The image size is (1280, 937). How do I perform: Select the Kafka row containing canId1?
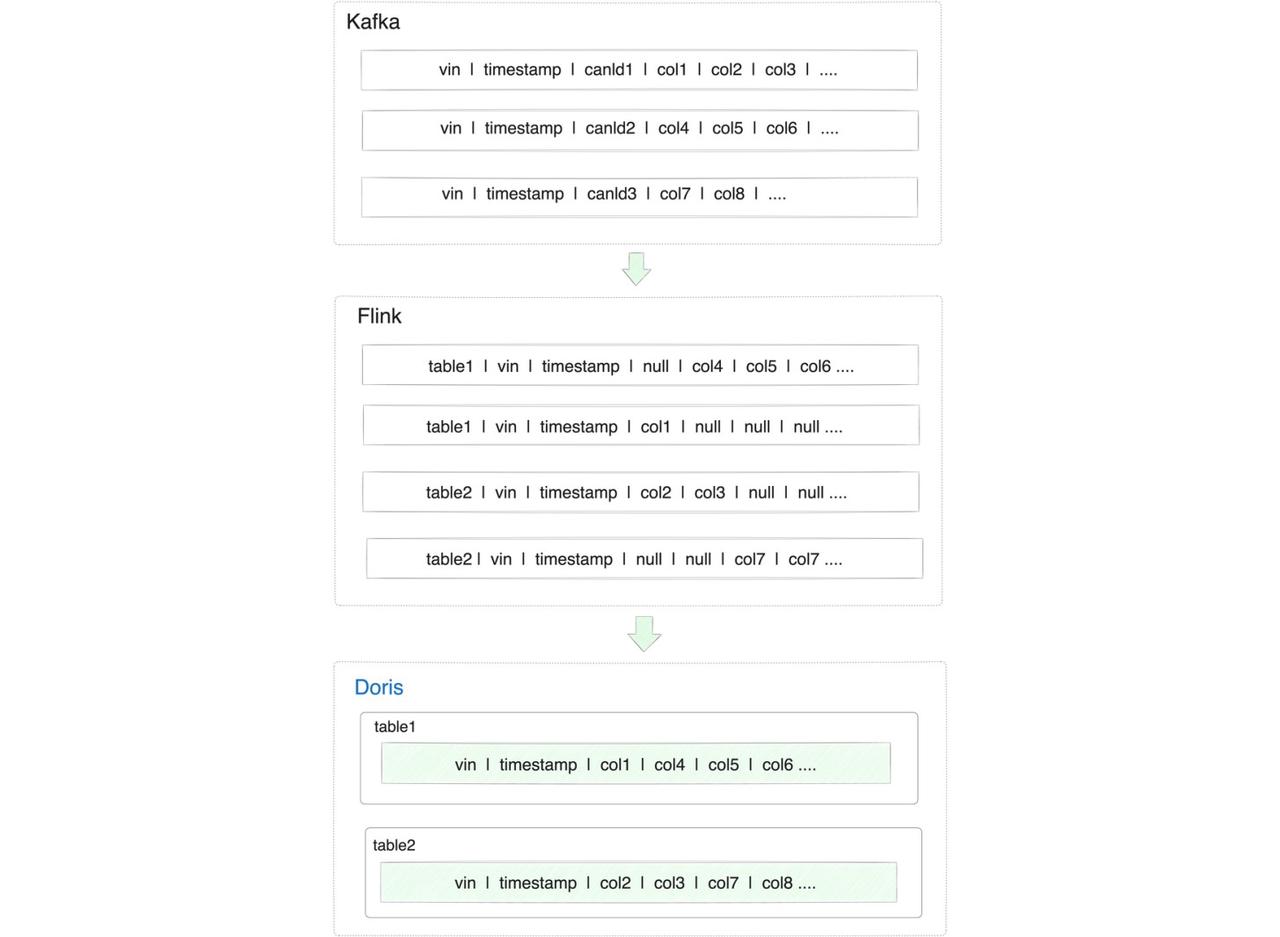pos(639,70)
